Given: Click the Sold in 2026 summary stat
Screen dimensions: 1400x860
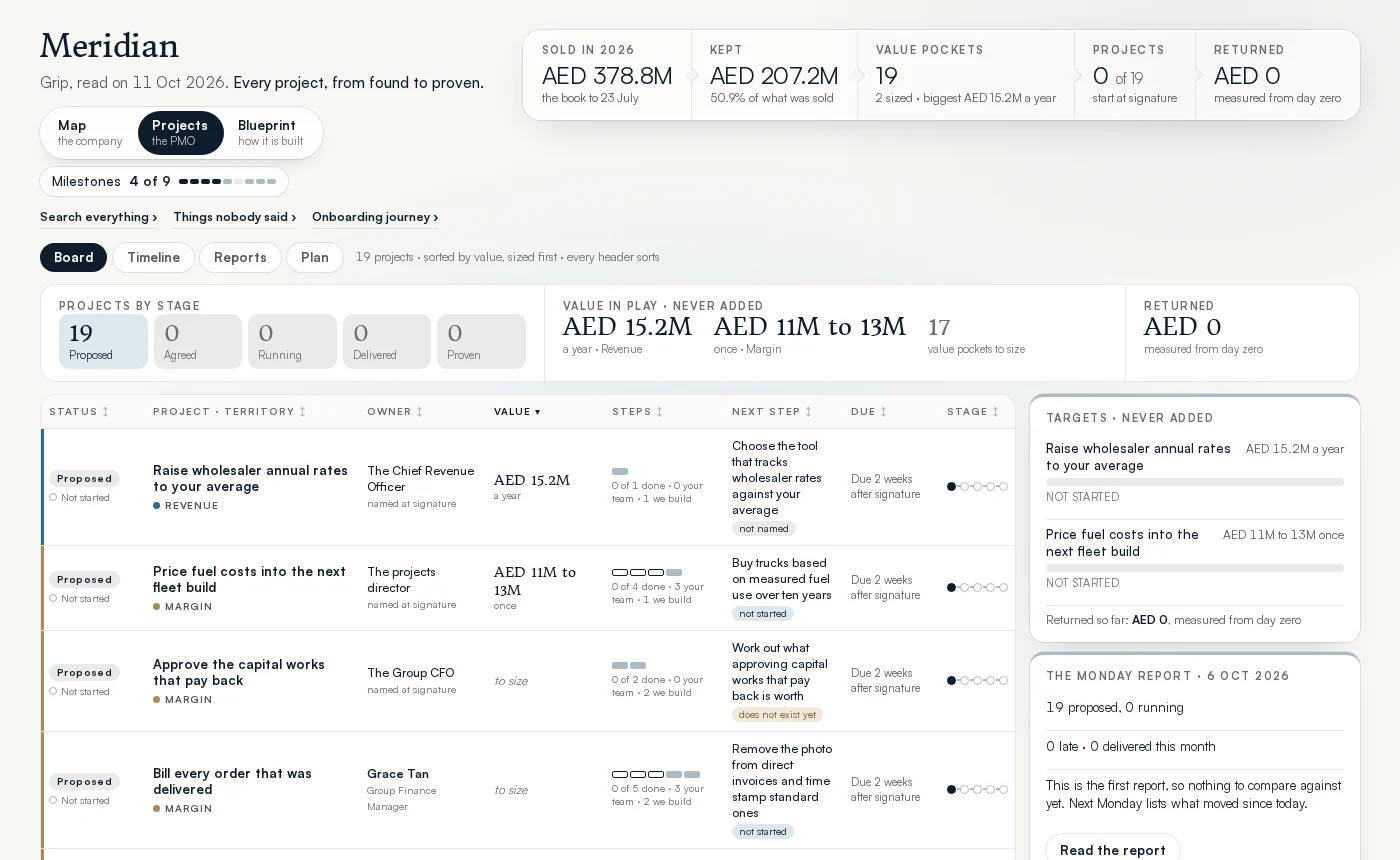Looking at the screenshot, I should click(607, 75).
